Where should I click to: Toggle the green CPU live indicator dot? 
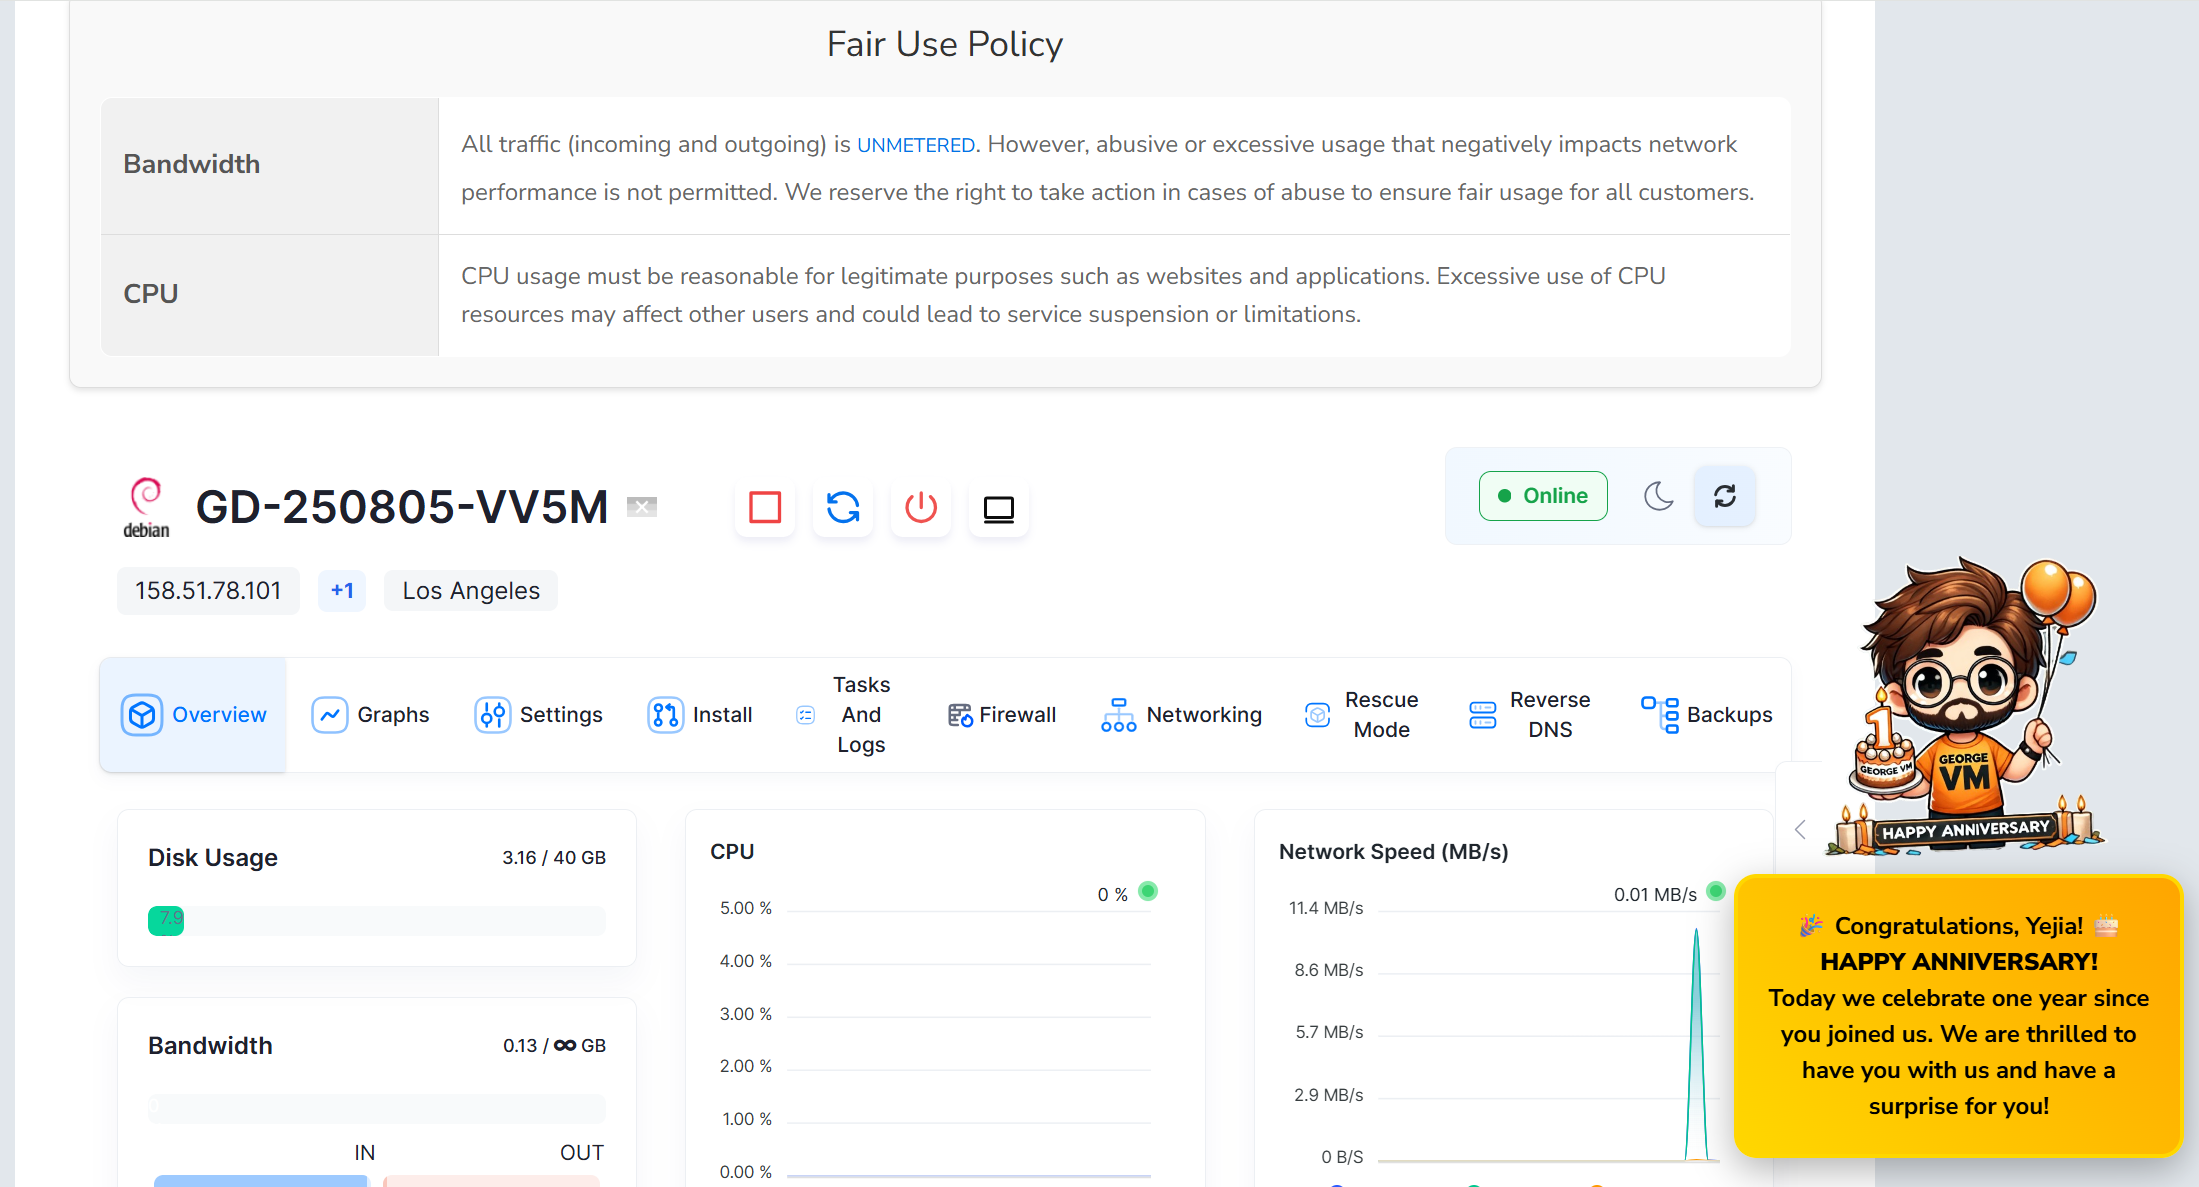(x=1148, y=891)
